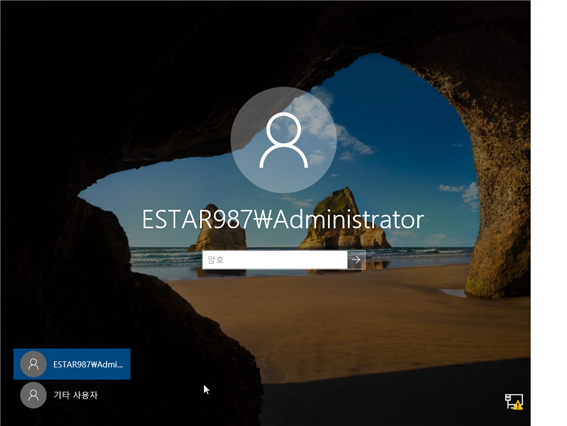The width and height of the screenshot is (567, 426).
Task: Choose the 기타 사용자 (other user) option
Action: coord(72,395)
